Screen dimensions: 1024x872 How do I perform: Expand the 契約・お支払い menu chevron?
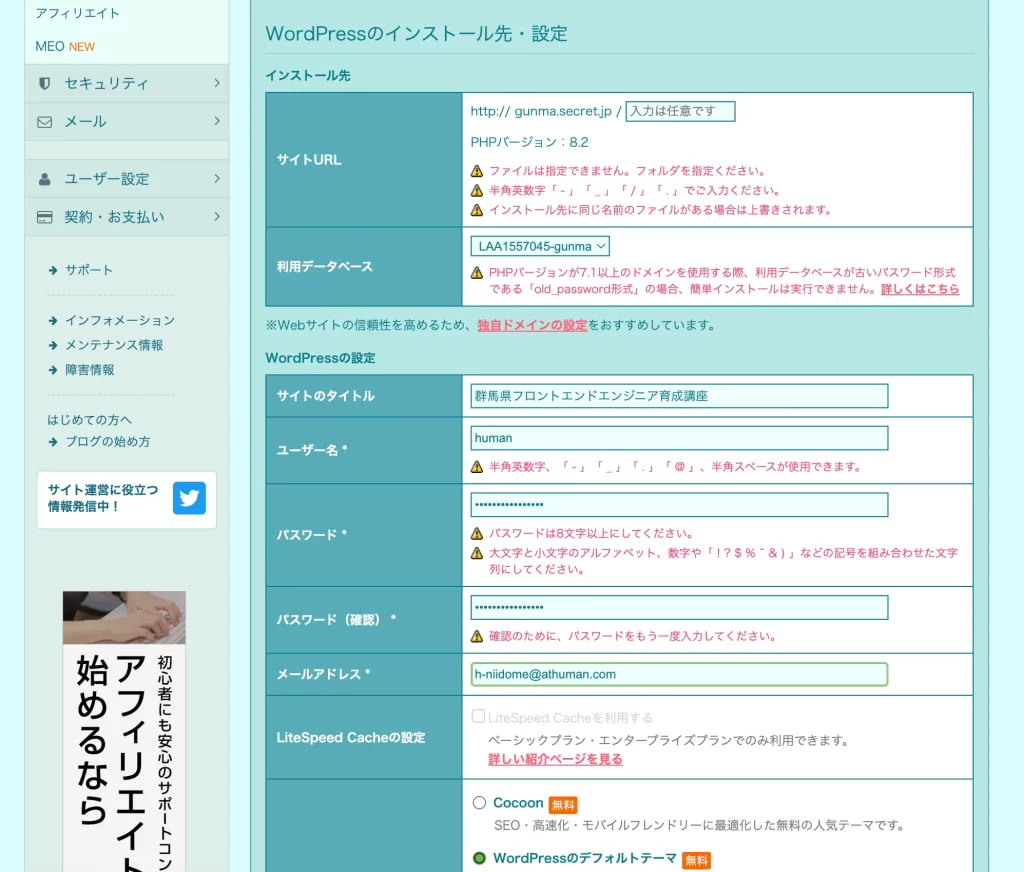pos(216,217)
